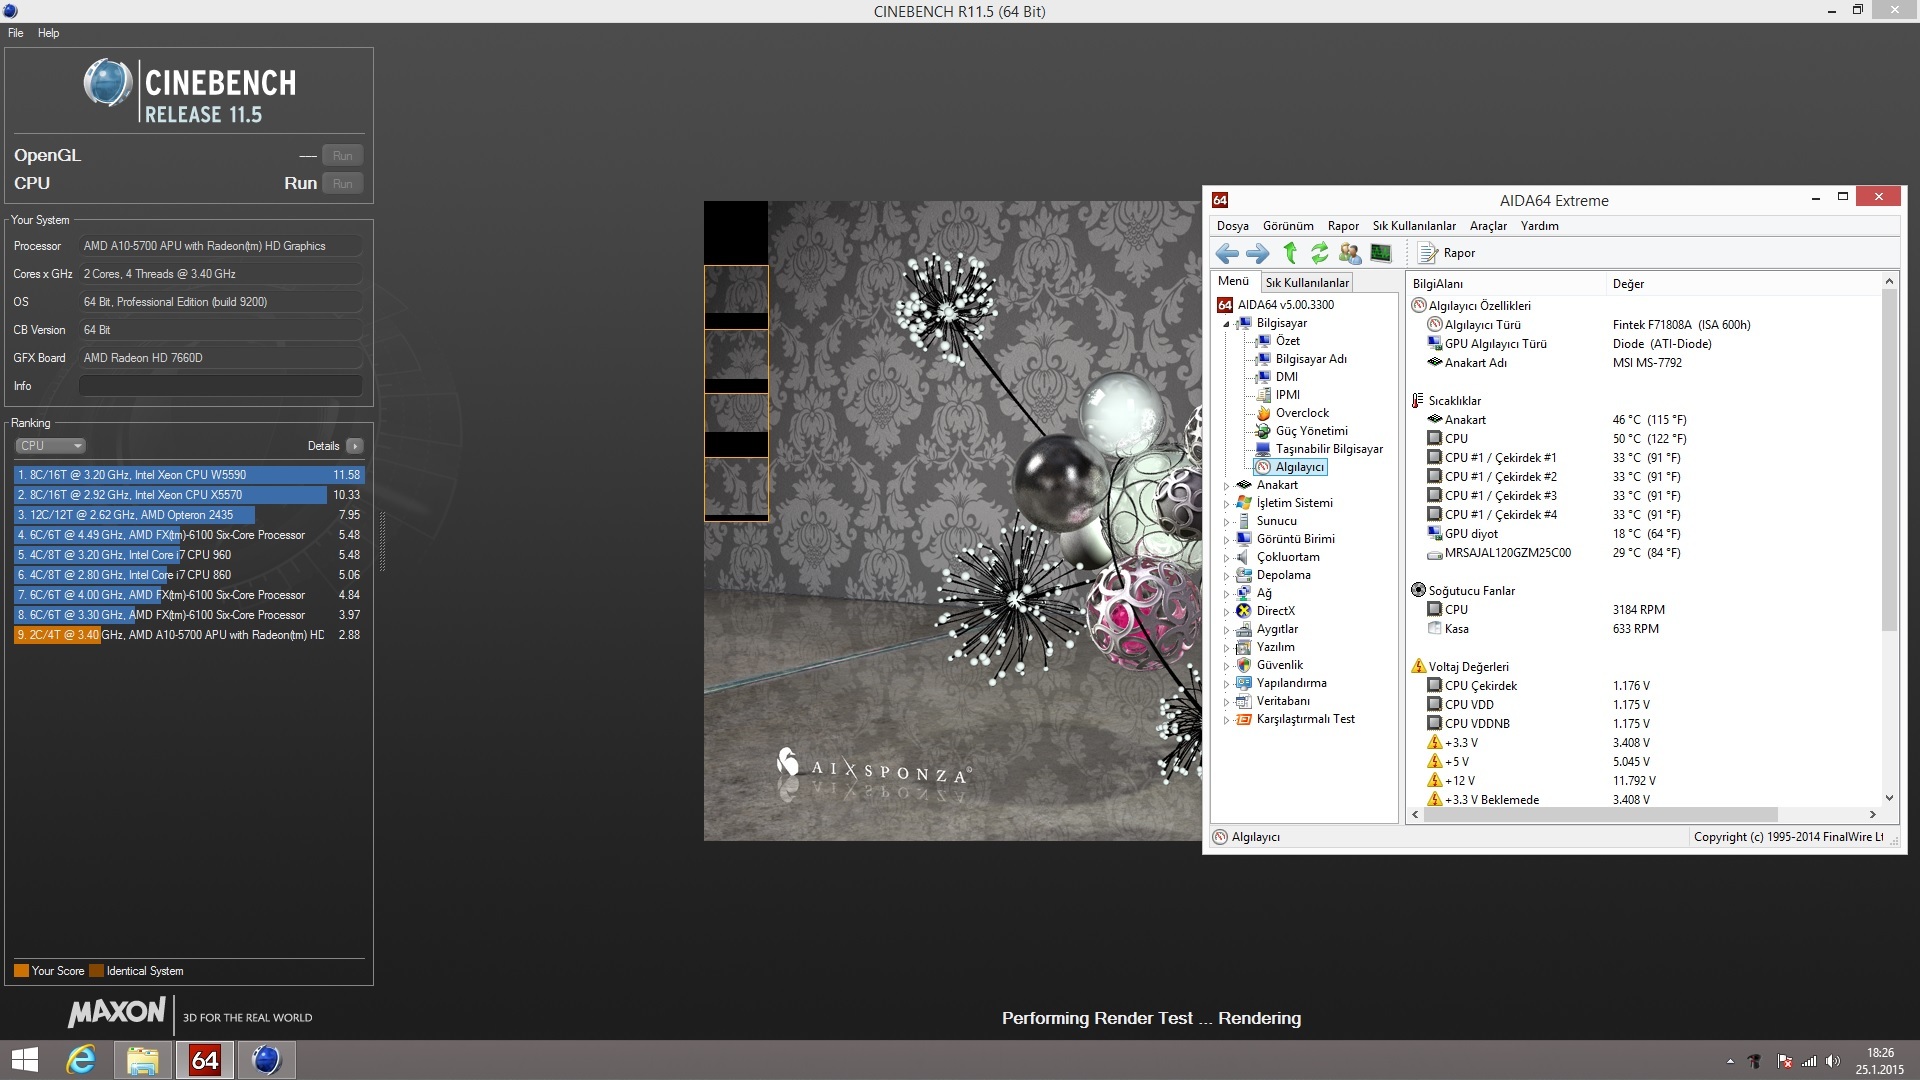Select MRSAJAL120GZM25C00 drive temperature row
This screenshot has height=1080, width=1920.
tap(1553, 553)
